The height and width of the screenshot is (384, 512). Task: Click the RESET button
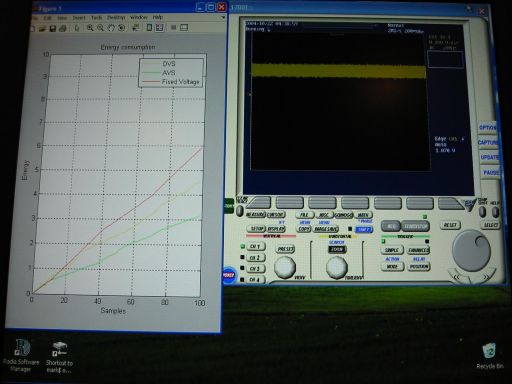tap(450, 225)
